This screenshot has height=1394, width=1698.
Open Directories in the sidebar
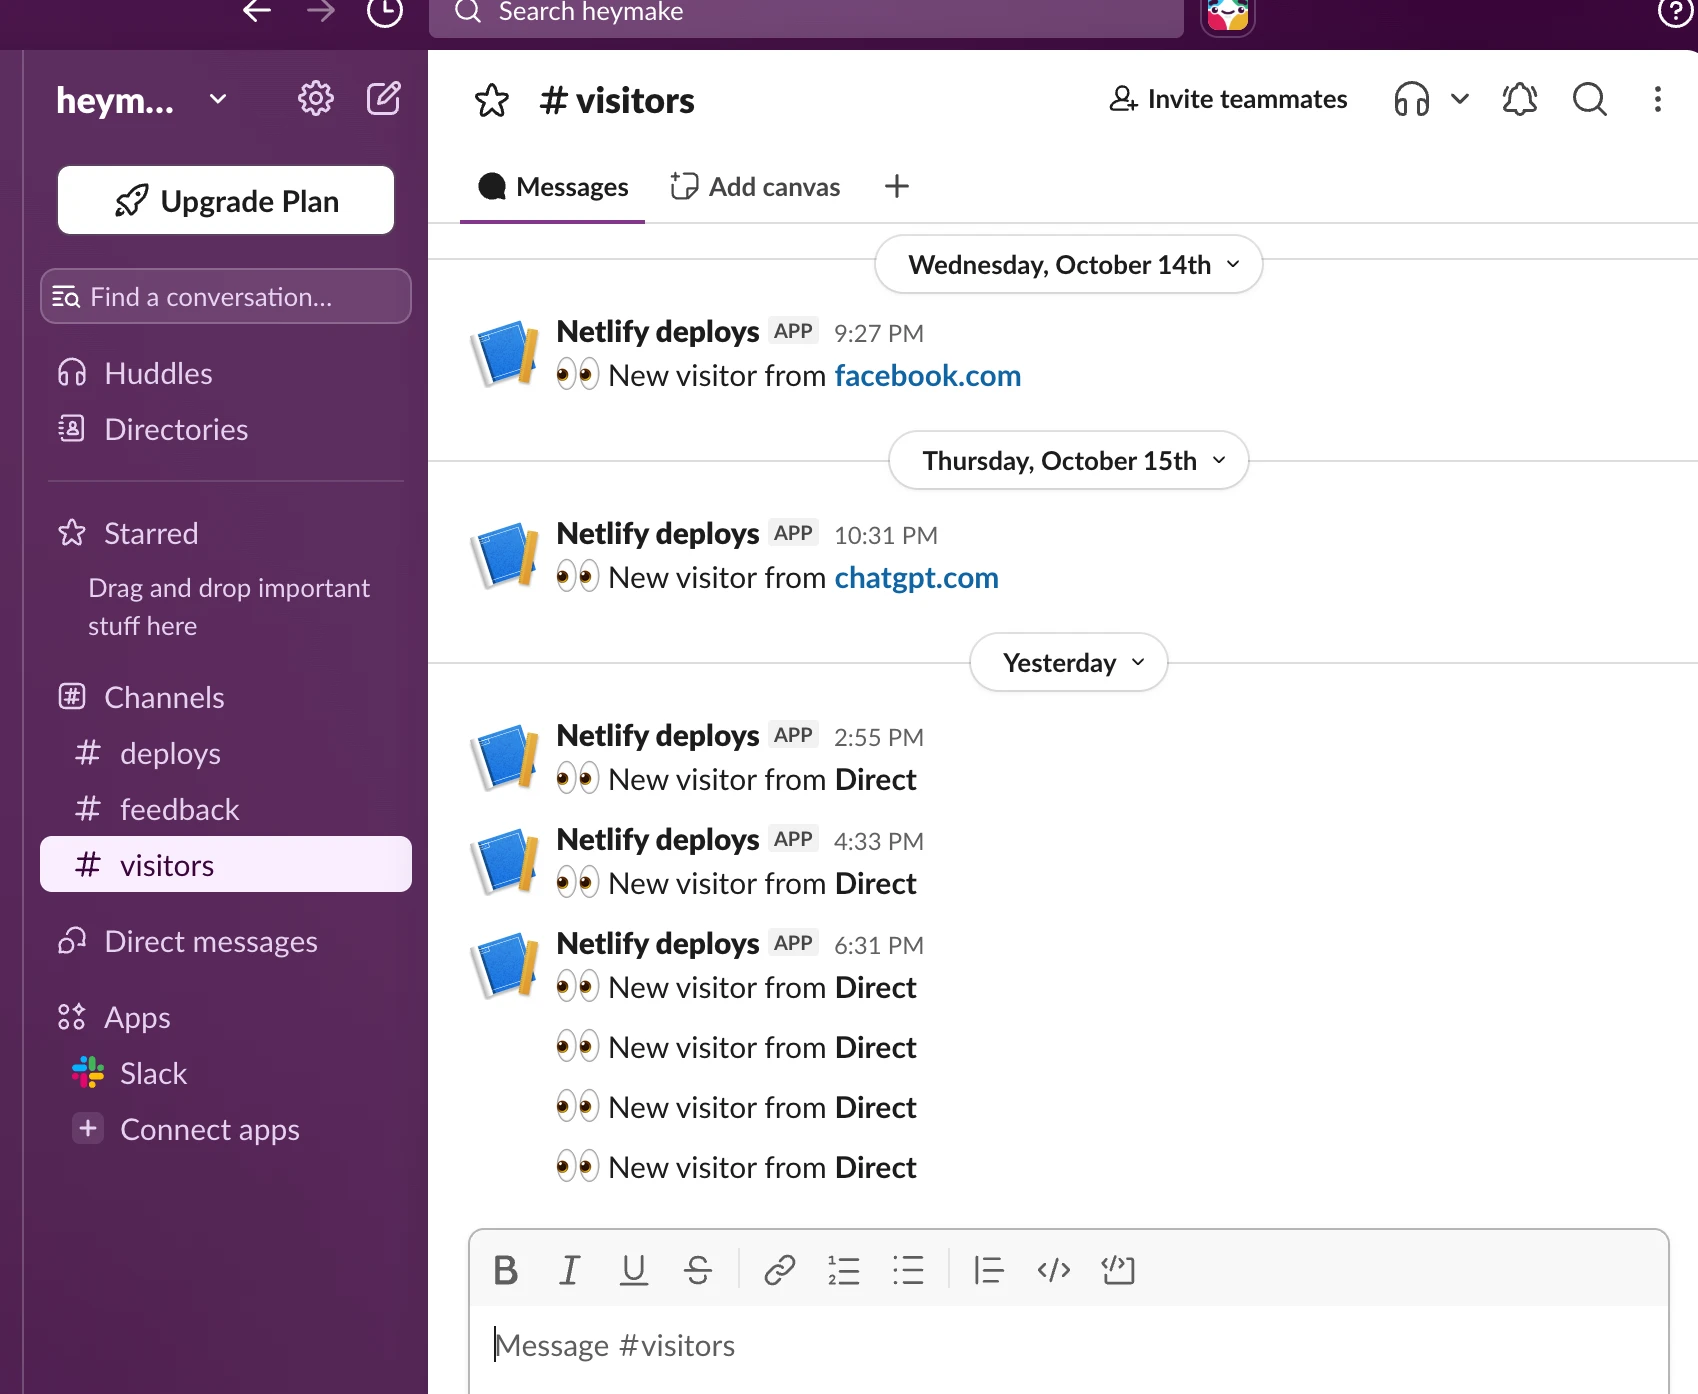tap(226, 429)
